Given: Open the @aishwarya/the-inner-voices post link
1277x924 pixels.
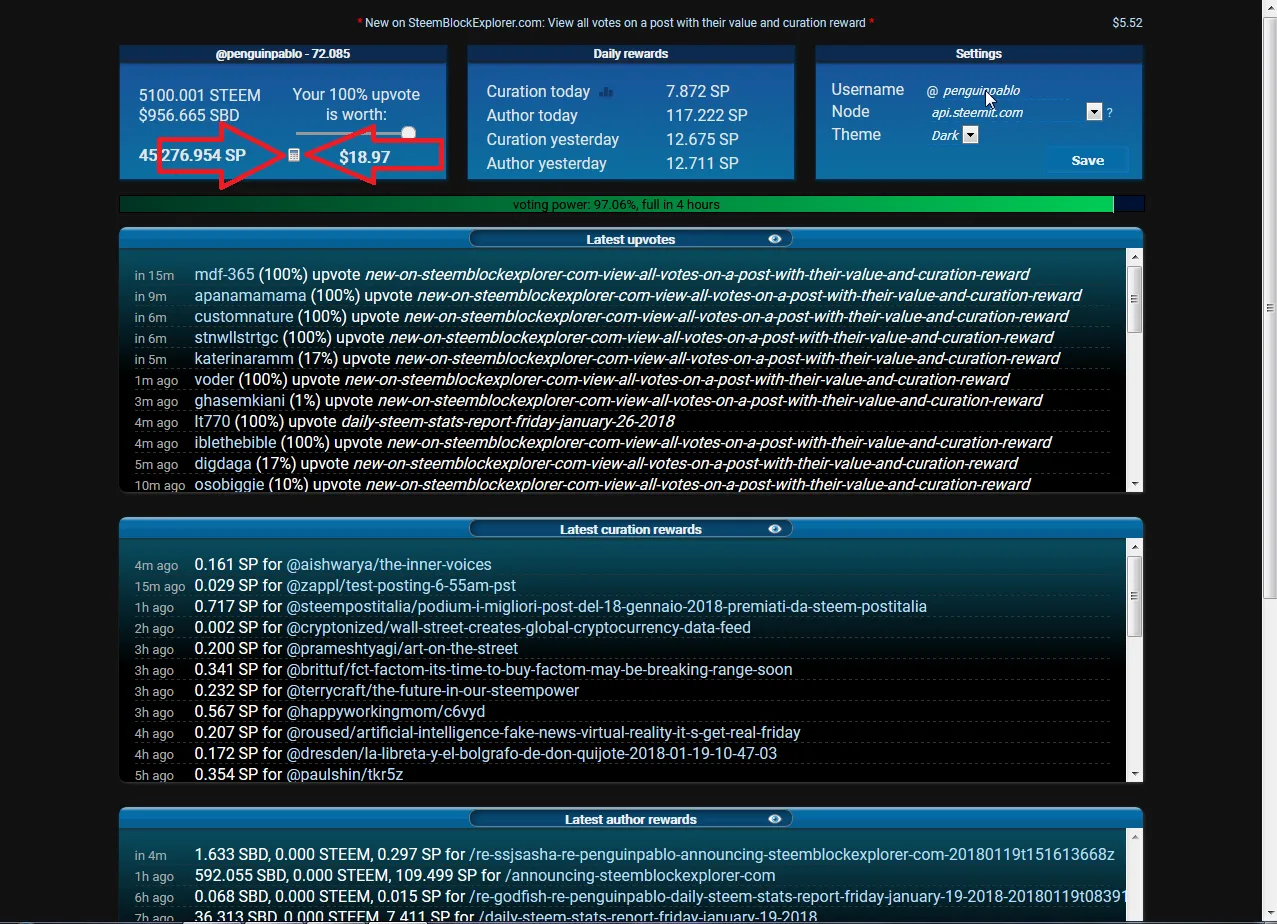Looking at the screenshot, I should tap(389, 564).
